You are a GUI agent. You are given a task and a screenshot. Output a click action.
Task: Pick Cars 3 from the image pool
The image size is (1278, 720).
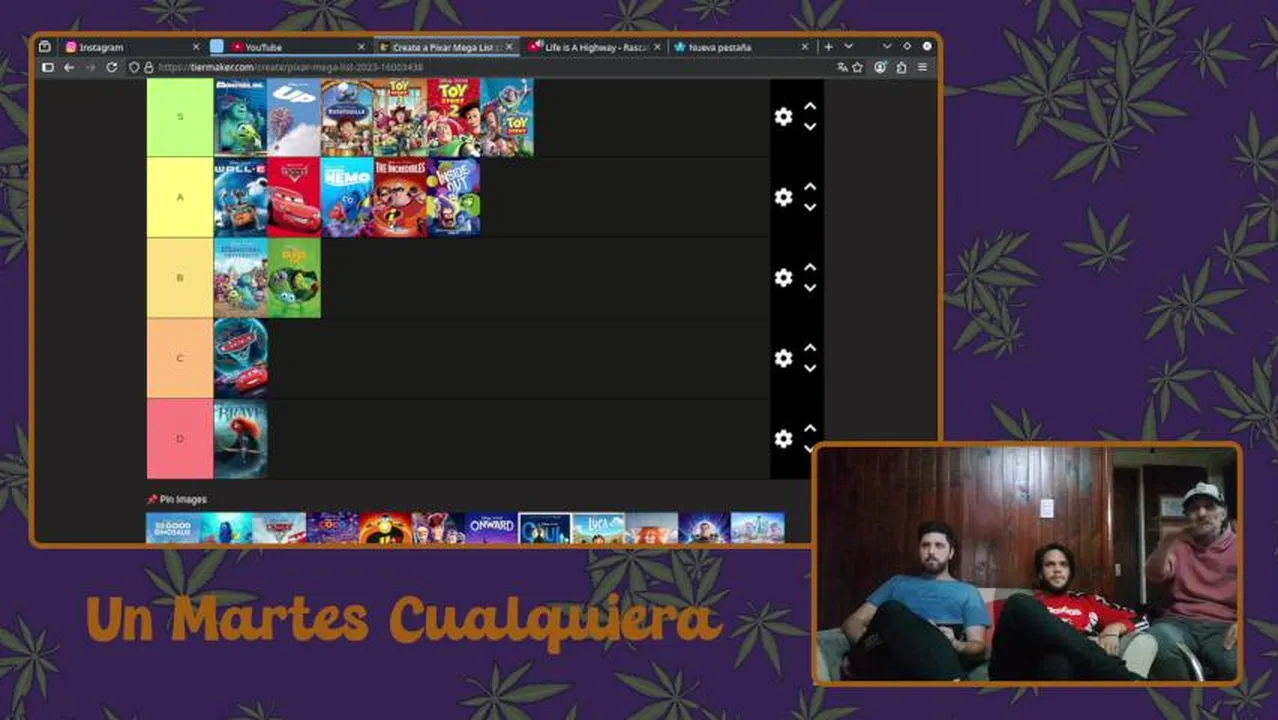tap(279, 528)
